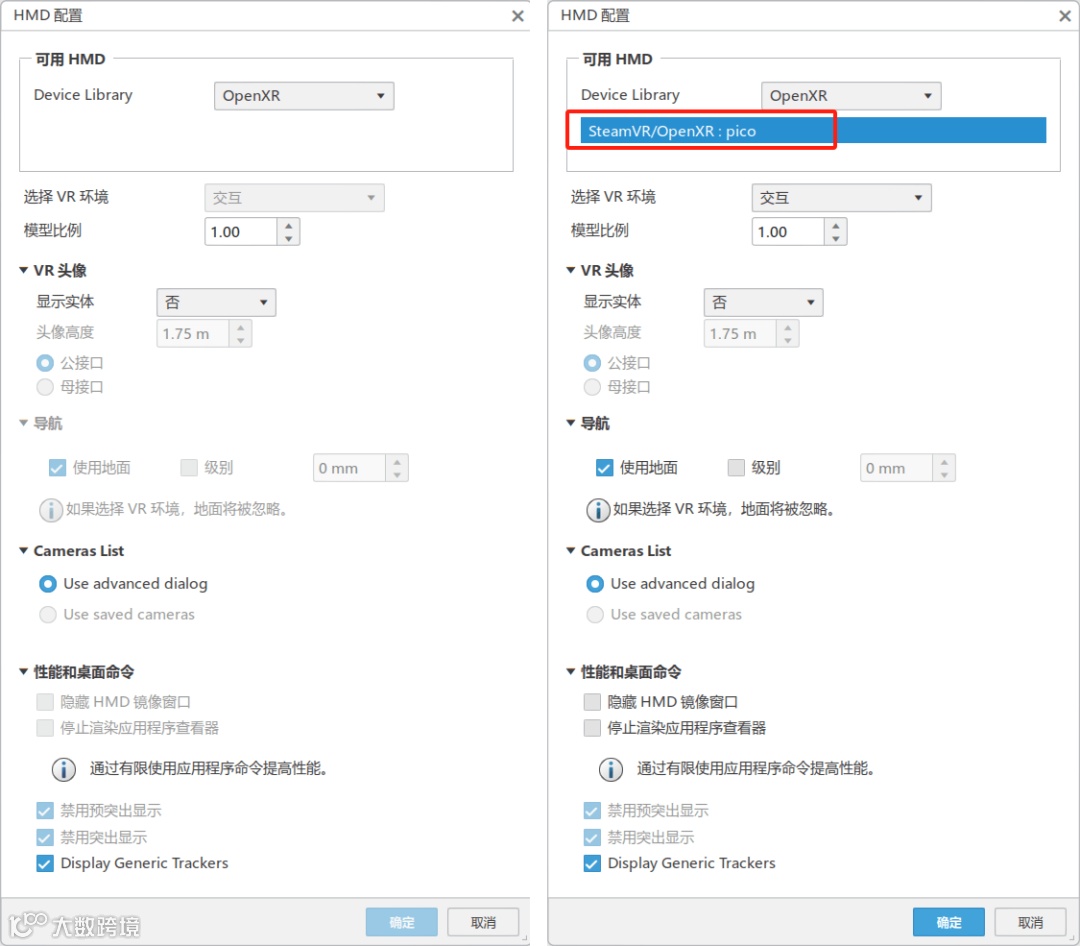Select 公接口 radio in right dialog

pos(592,362)
